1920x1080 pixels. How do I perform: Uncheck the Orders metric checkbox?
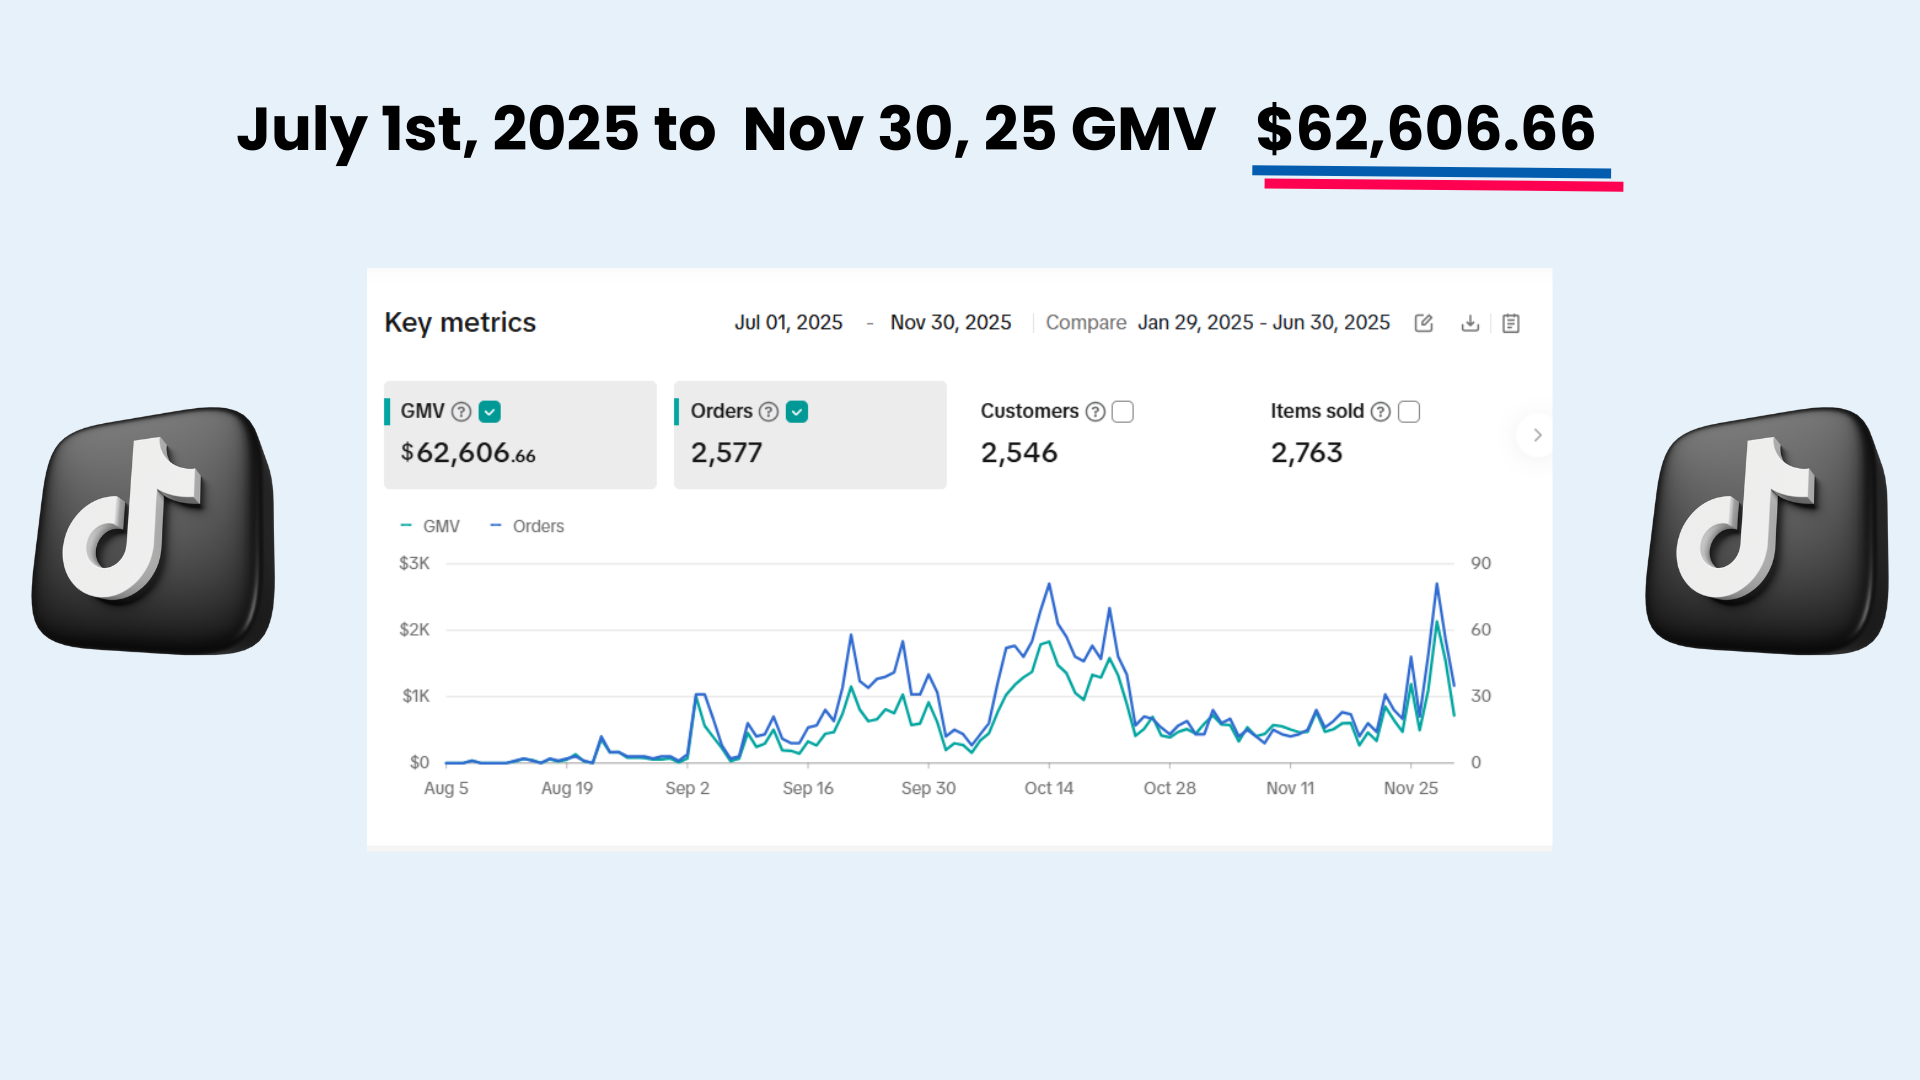[x=796, y=411]
